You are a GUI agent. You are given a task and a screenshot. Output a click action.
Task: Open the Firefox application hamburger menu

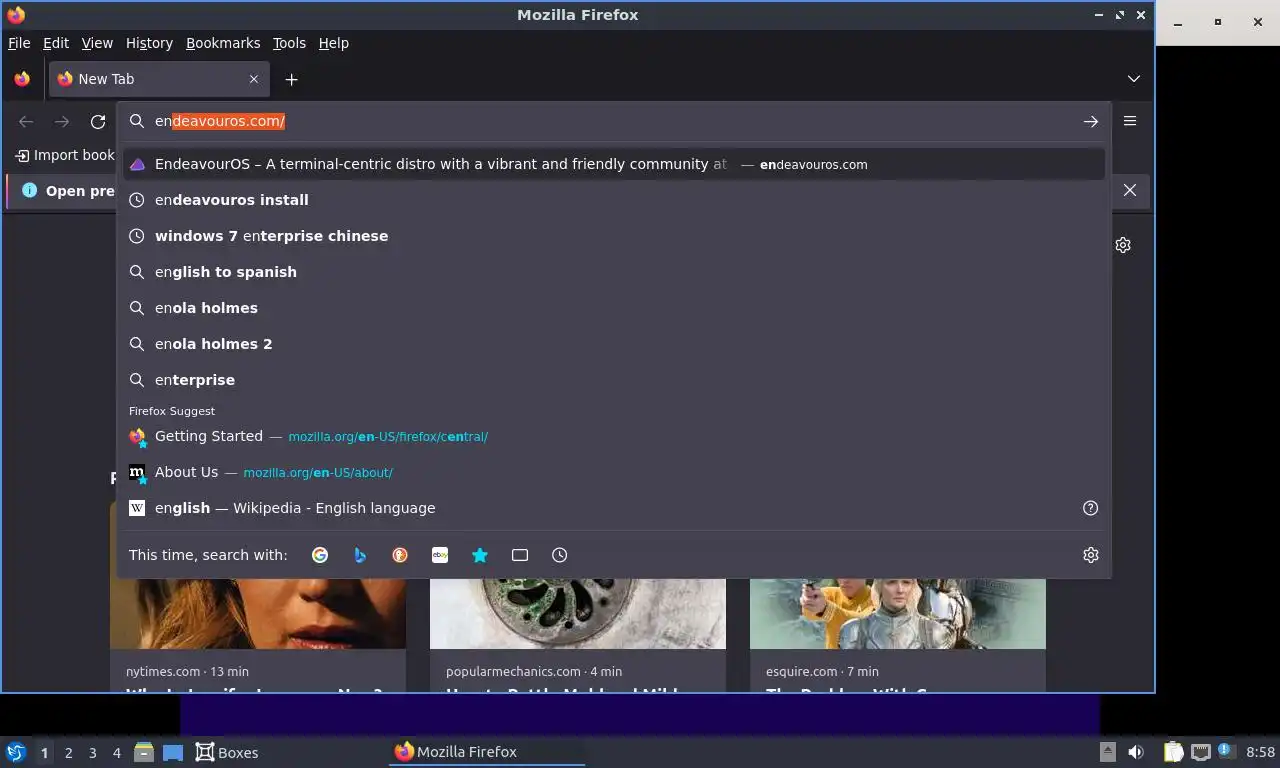[x=1130, y=121]
